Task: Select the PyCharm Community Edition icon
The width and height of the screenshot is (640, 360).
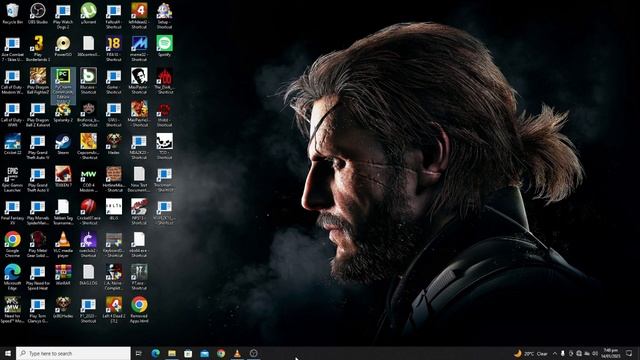Action: [63, 85]
